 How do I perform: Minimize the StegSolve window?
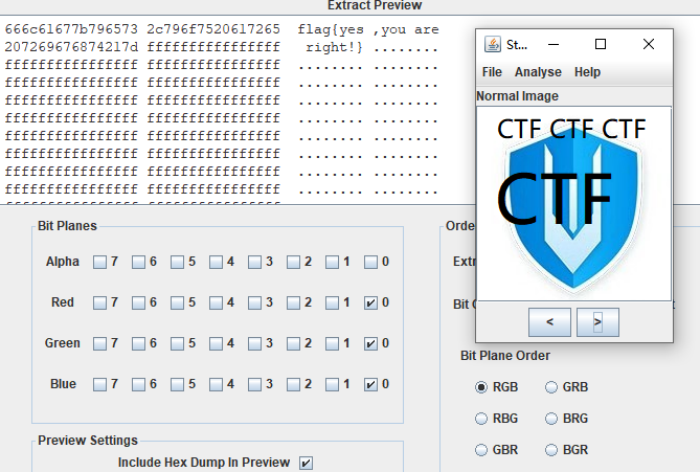(553, 44)
